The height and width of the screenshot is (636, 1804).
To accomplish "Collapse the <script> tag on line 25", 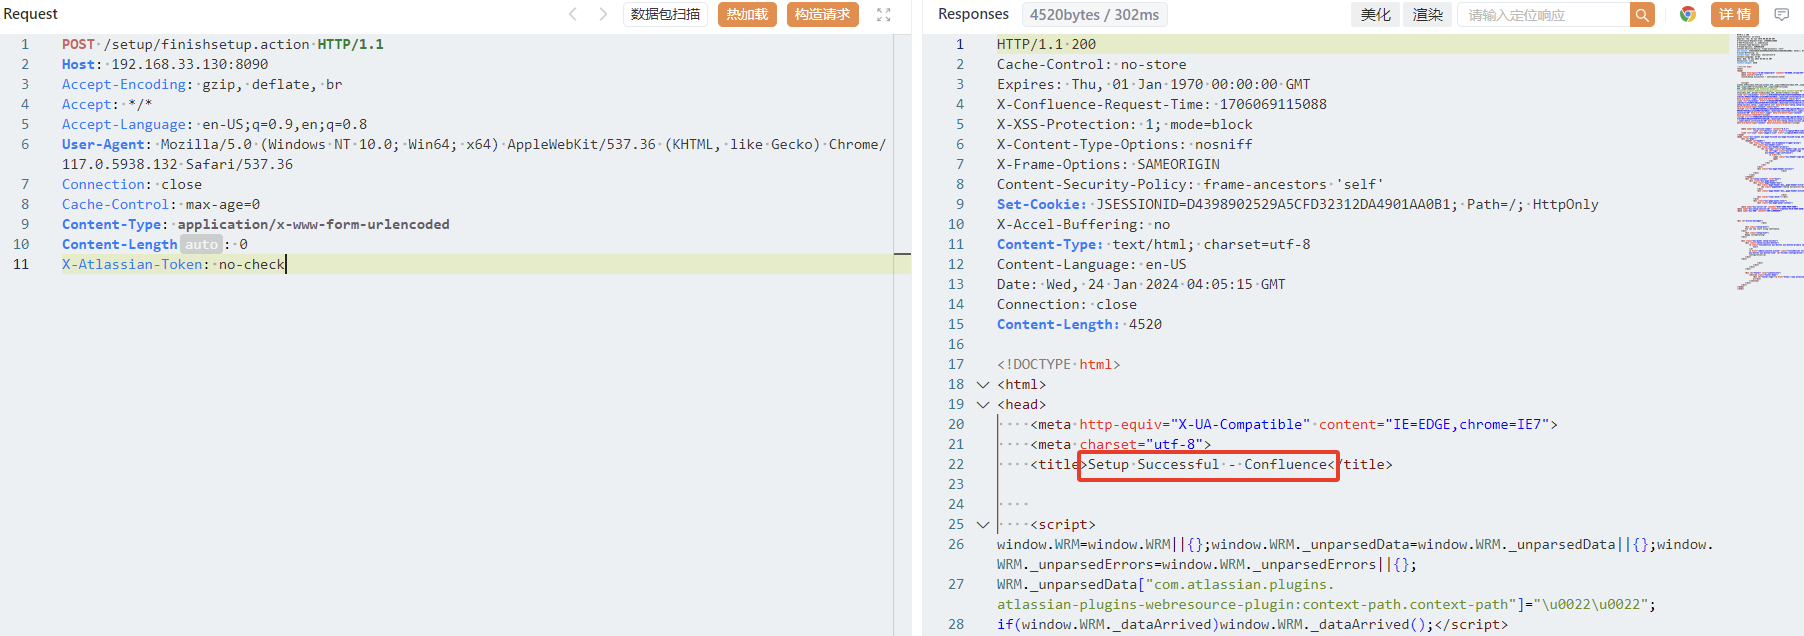I will pos(983,524).
